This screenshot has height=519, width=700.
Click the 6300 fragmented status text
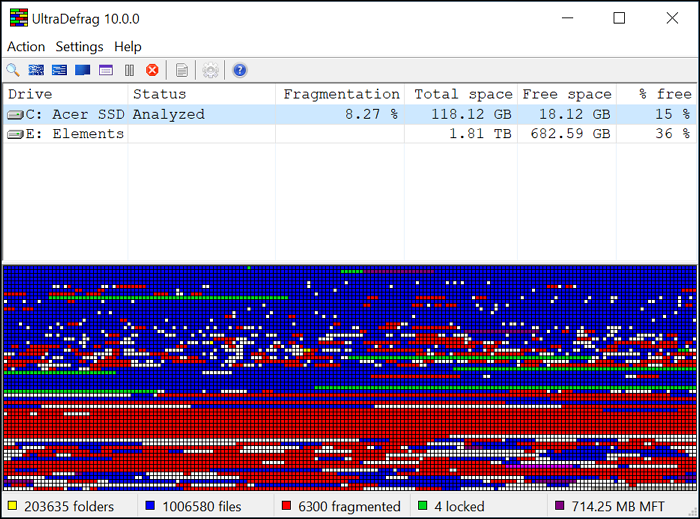349,507
